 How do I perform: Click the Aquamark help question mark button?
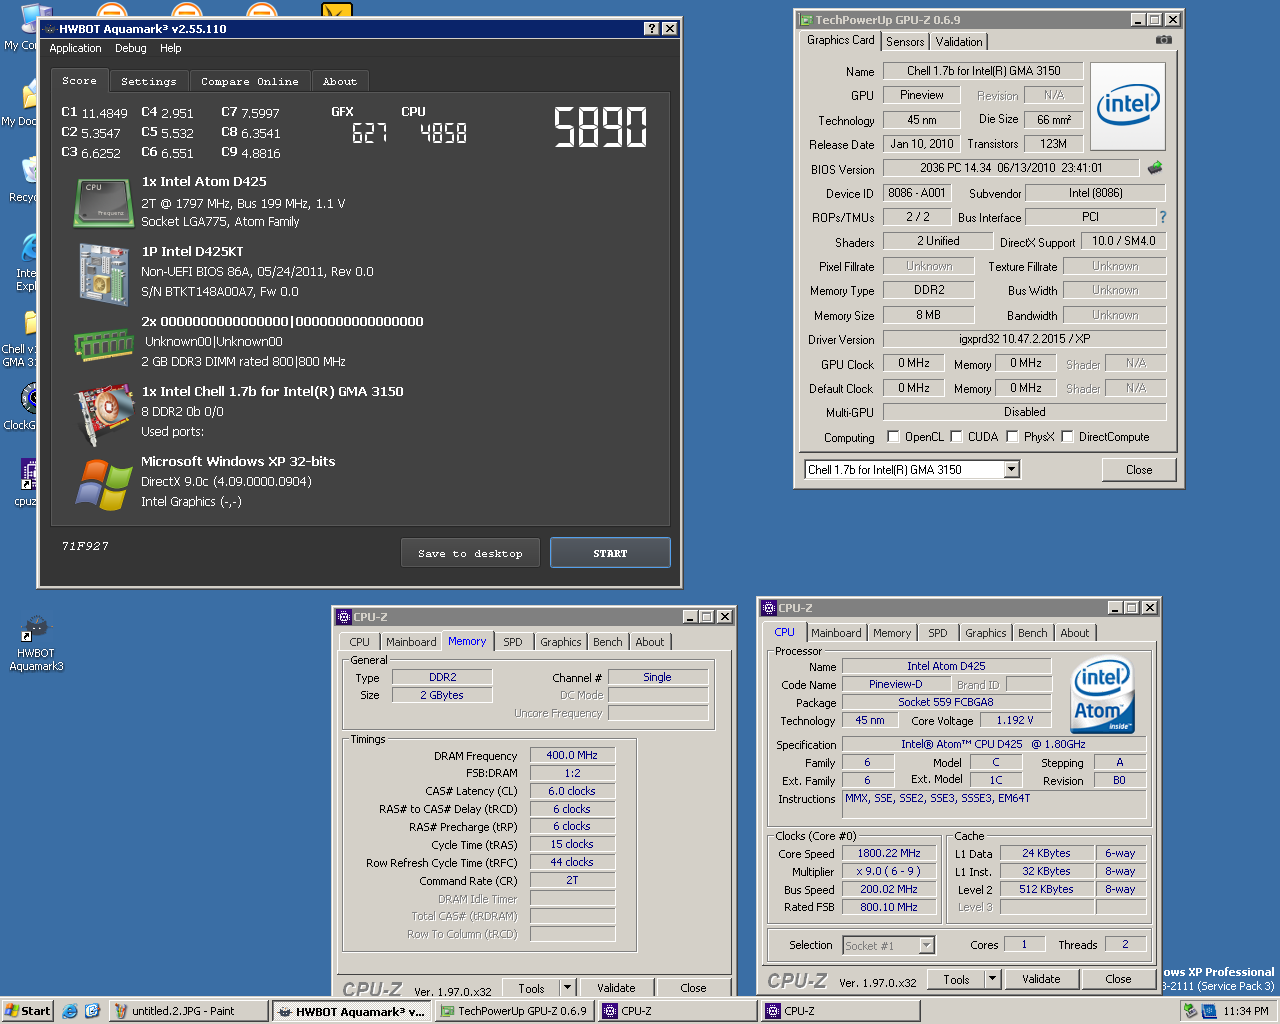pos(651,29)
